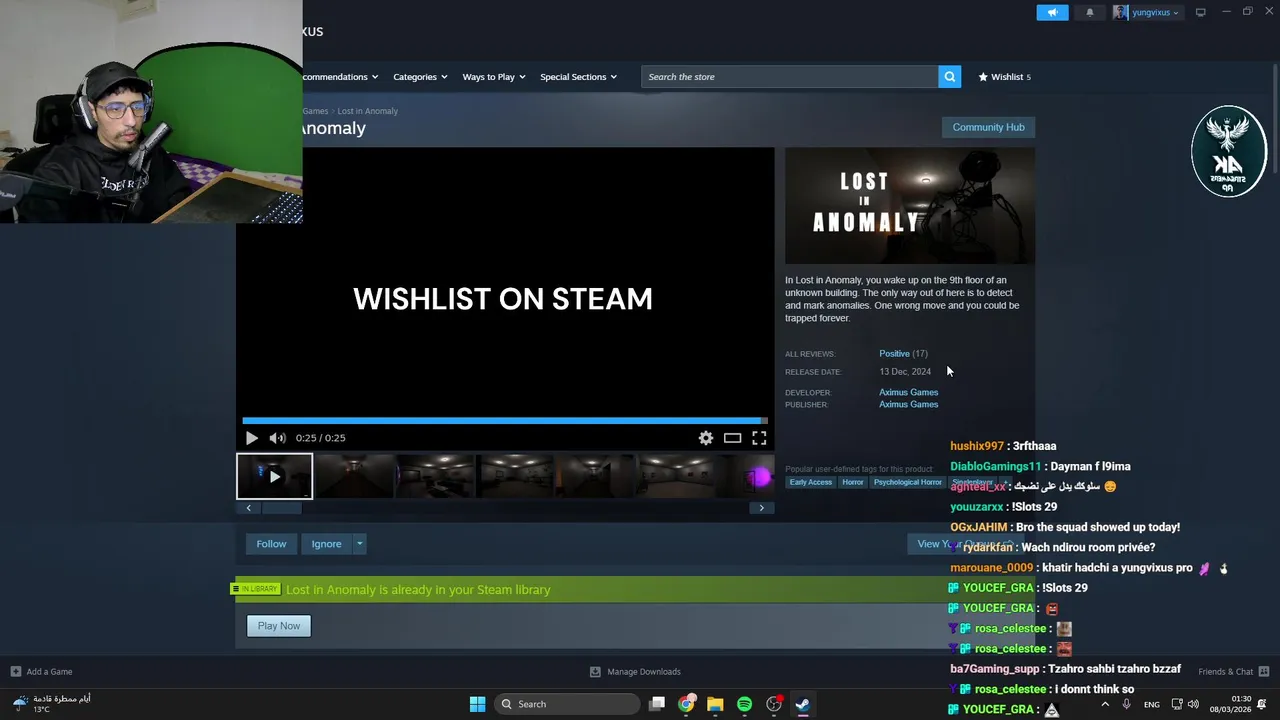
Task: Expand the Ways to Play menu
Action: coord(494,77)
